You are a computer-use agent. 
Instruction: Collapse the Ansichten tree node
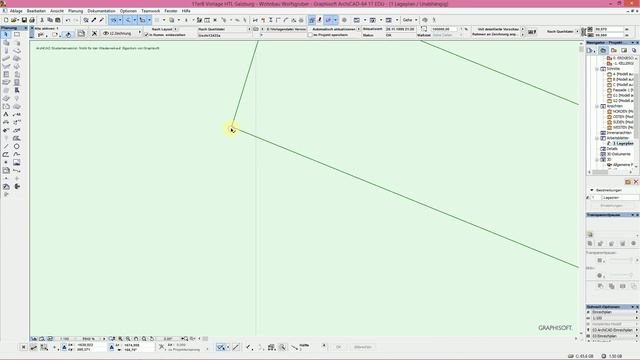click(597, 106)
